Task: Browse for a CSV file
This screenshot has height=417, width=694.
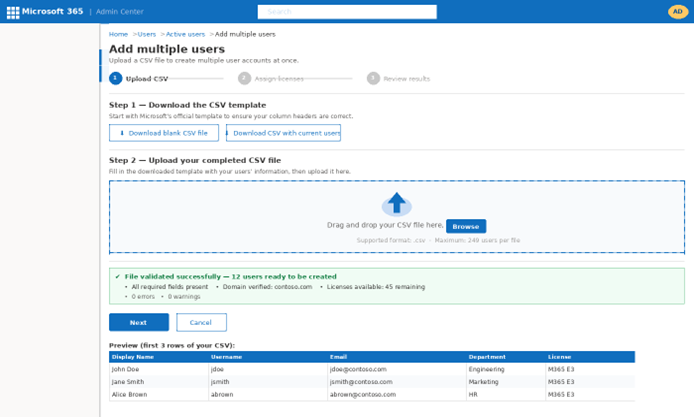Action: click(466, 226)
